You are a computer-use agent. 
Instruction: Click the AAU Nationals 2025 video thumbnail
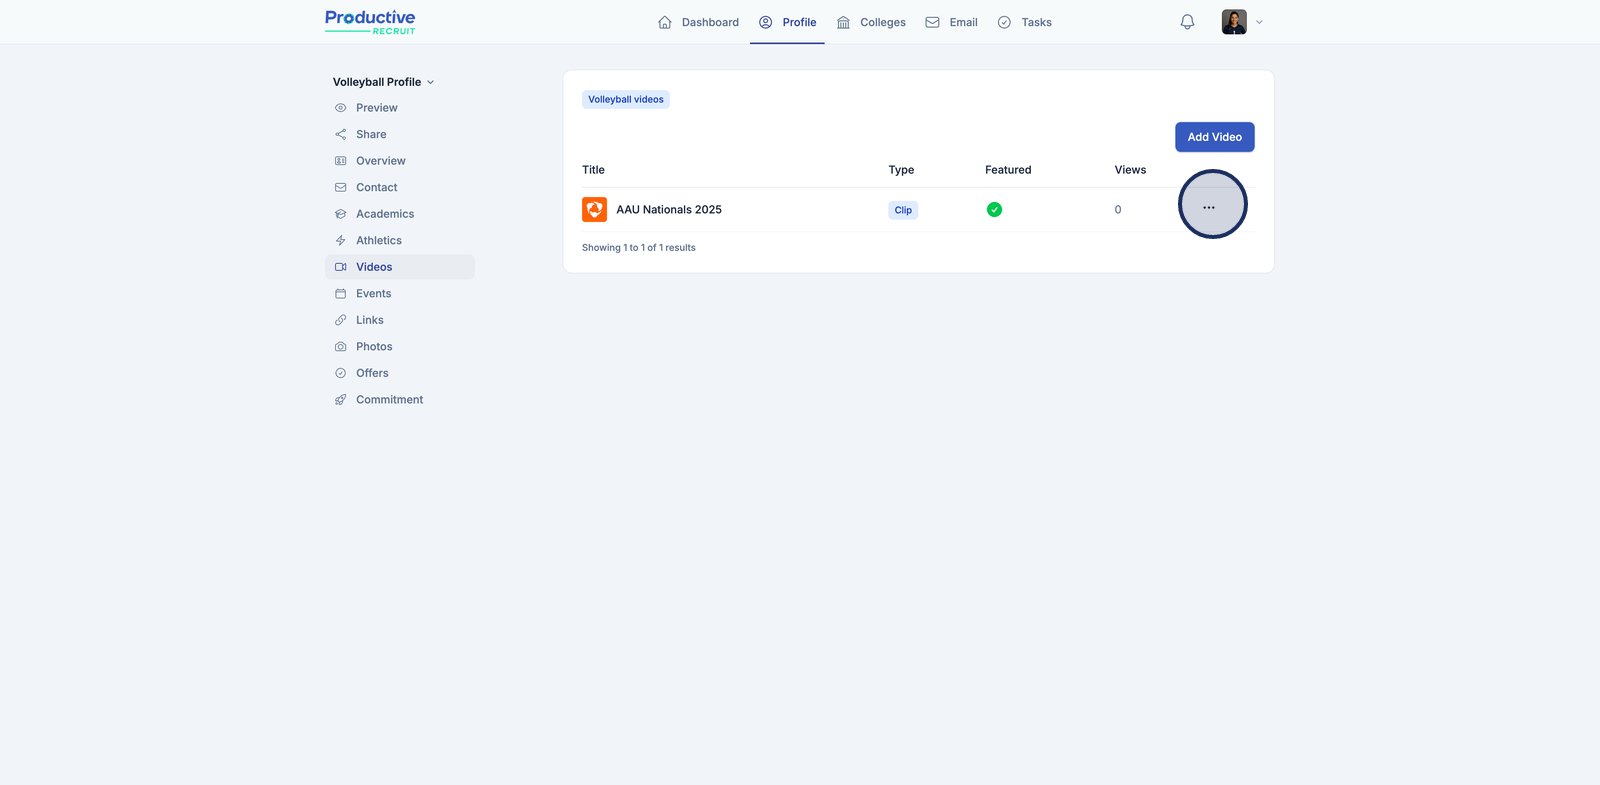tap(594, 210)
